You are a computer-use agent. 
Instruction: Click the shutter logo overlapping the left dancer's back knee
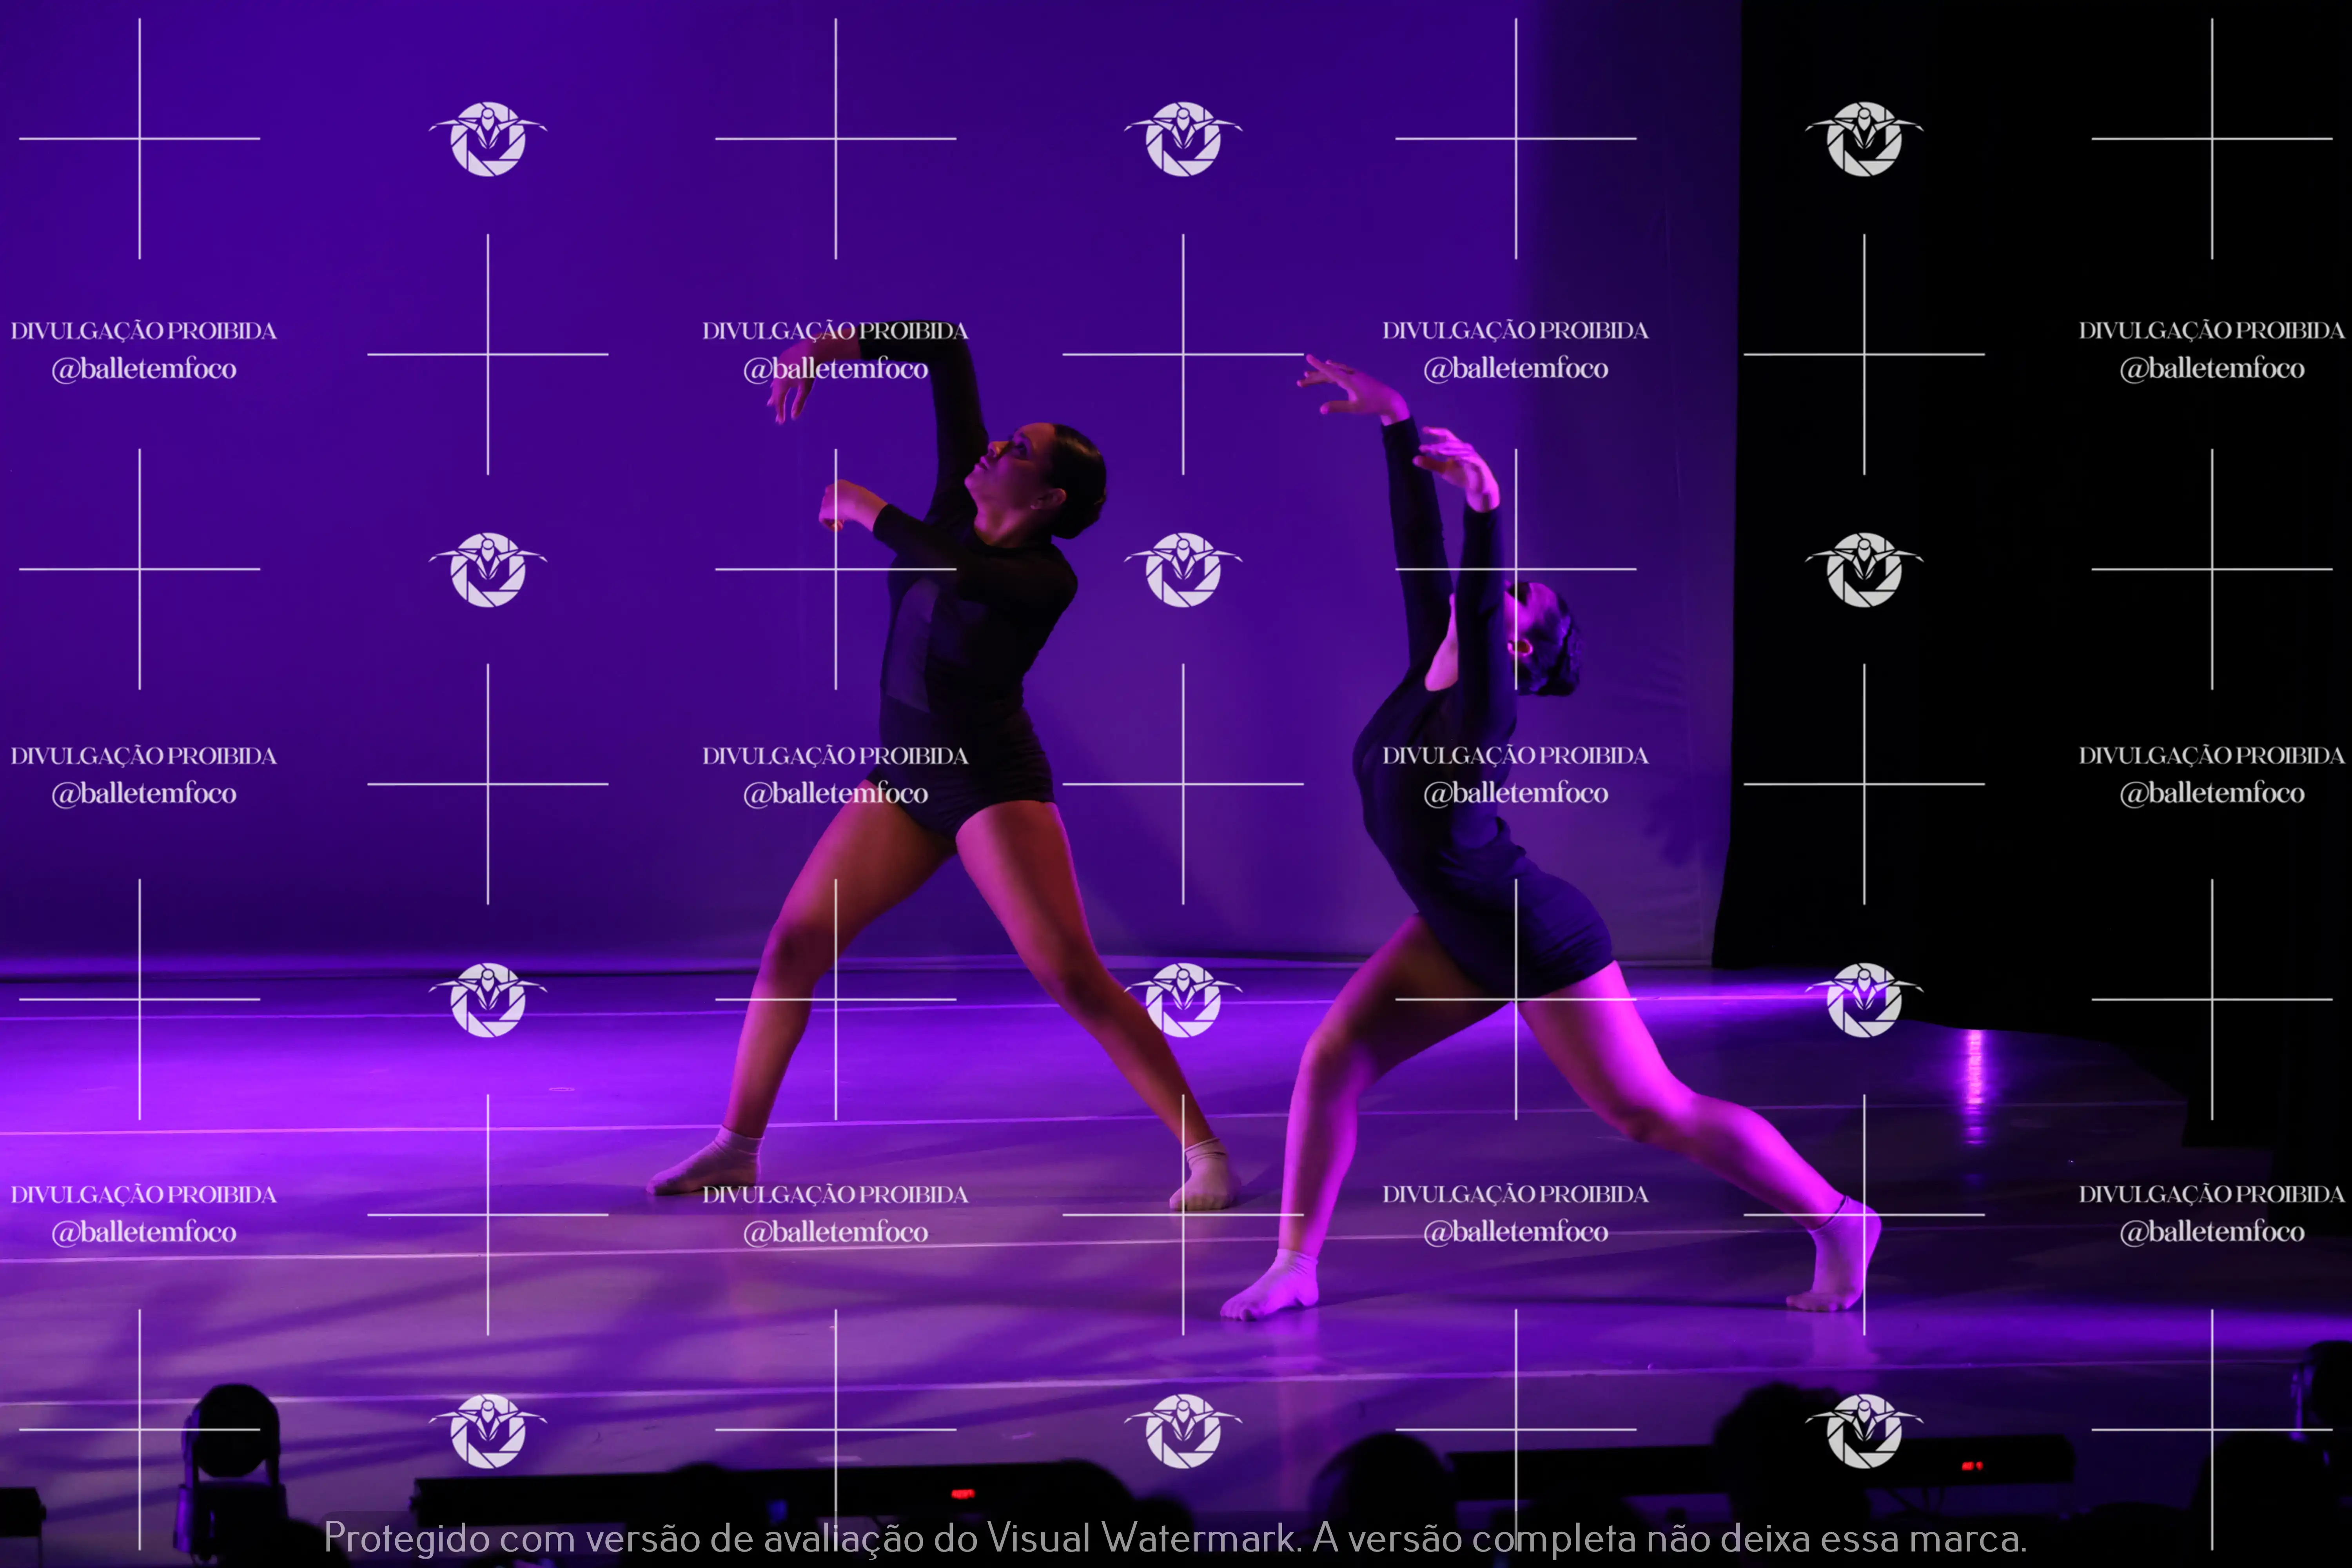pyautogui.click(x=1183, y=1000)
